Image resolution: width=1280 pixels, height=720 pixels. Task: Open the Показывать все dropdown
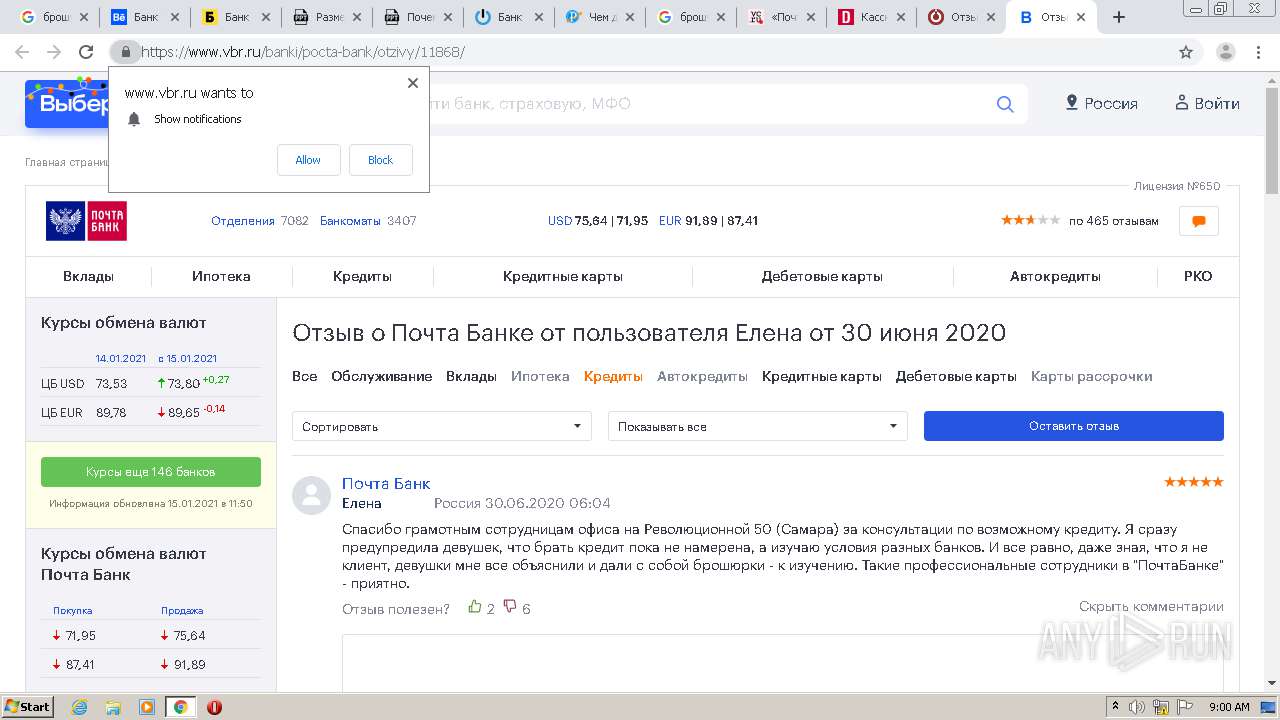[758, 426]
